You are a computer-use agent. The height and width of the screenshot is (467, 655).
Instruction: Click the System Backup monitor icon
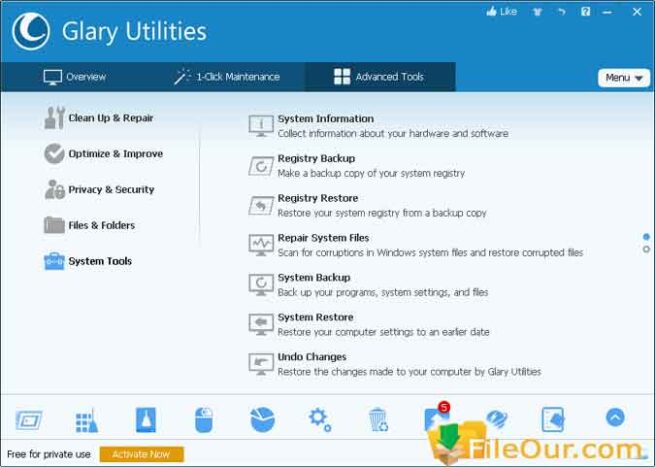tap(261, 285)
